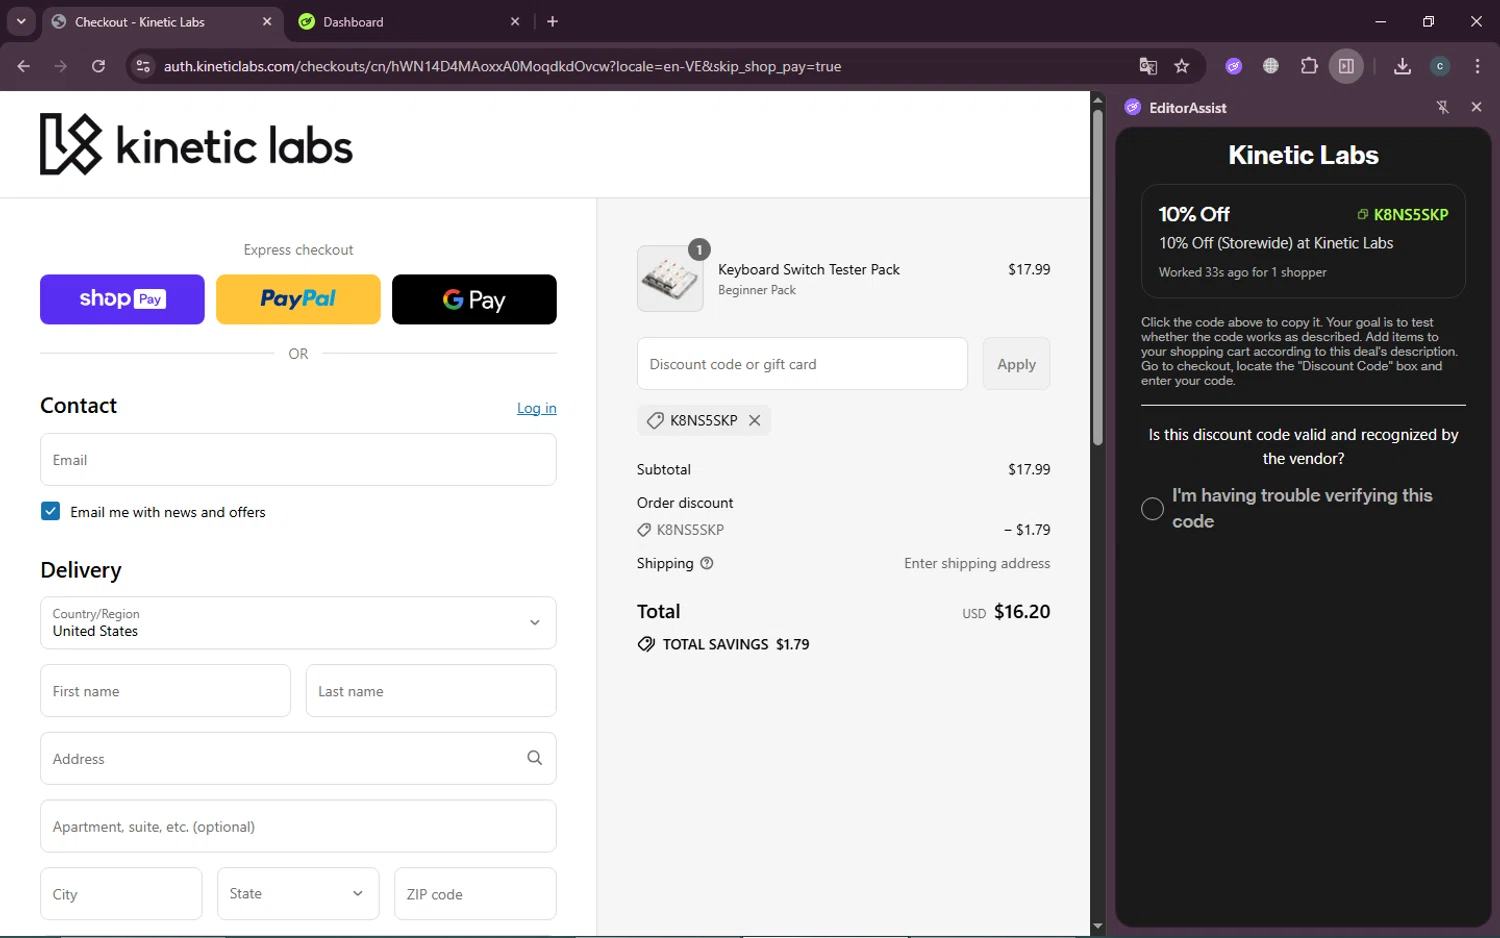Viewport: 1500px width, 938px height.
Task: Click the Enter shipping address text
Action: click(977, 563)
